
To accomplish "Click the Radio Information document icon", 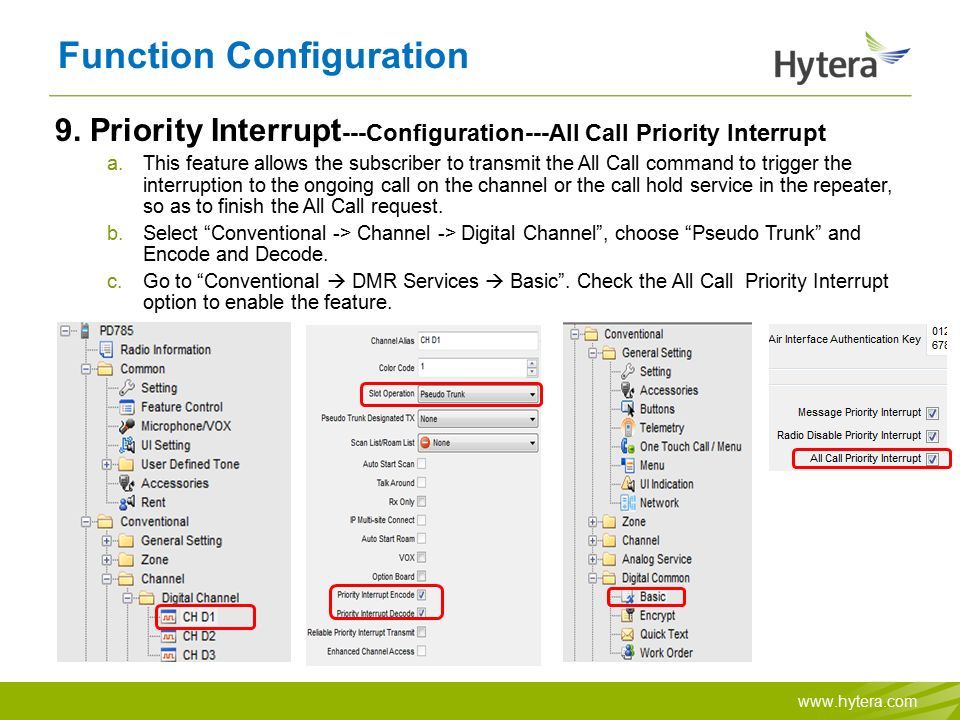I will point(106,350).
